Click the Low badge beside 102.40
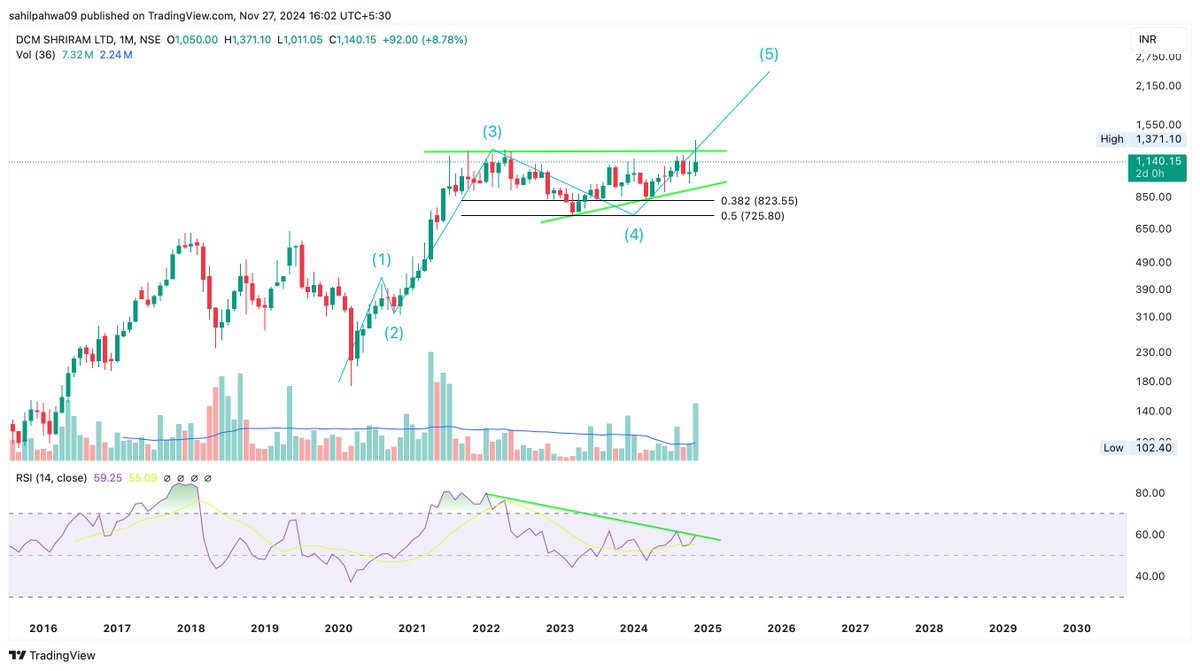 pos(1113,448)
